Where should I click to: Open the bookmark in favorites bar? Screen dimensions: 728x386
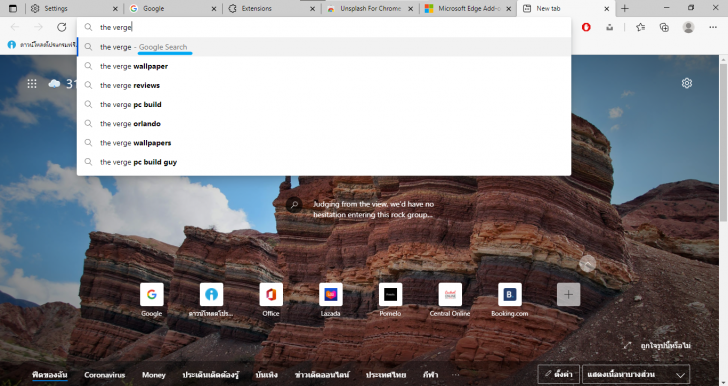pos(42,45)
